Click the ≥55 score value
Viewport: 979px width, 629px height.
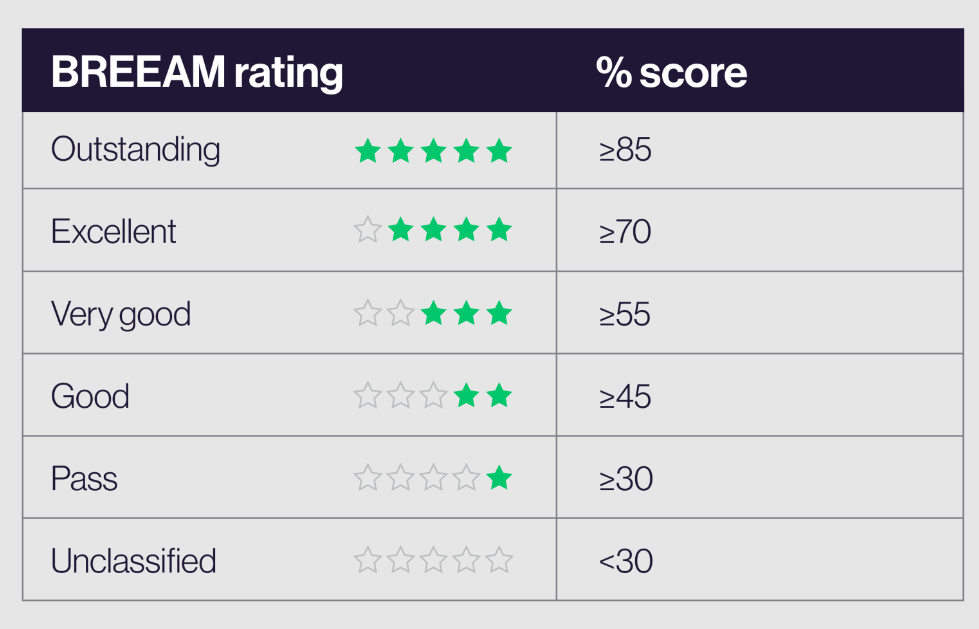pyautogui.click(x=625, y=315)
